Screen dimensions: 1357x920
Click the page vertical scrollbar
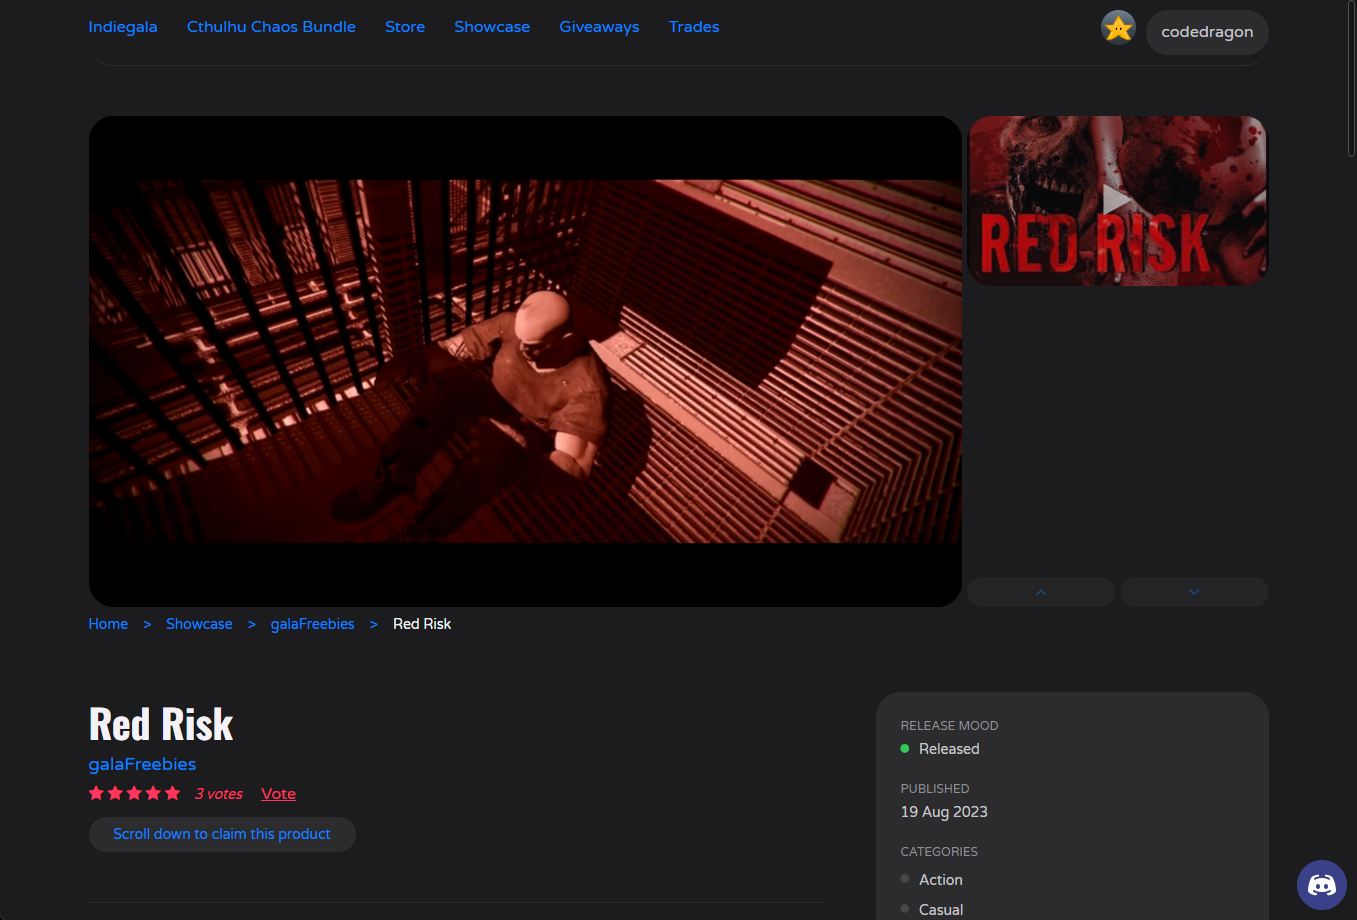tap(1351, 80)
